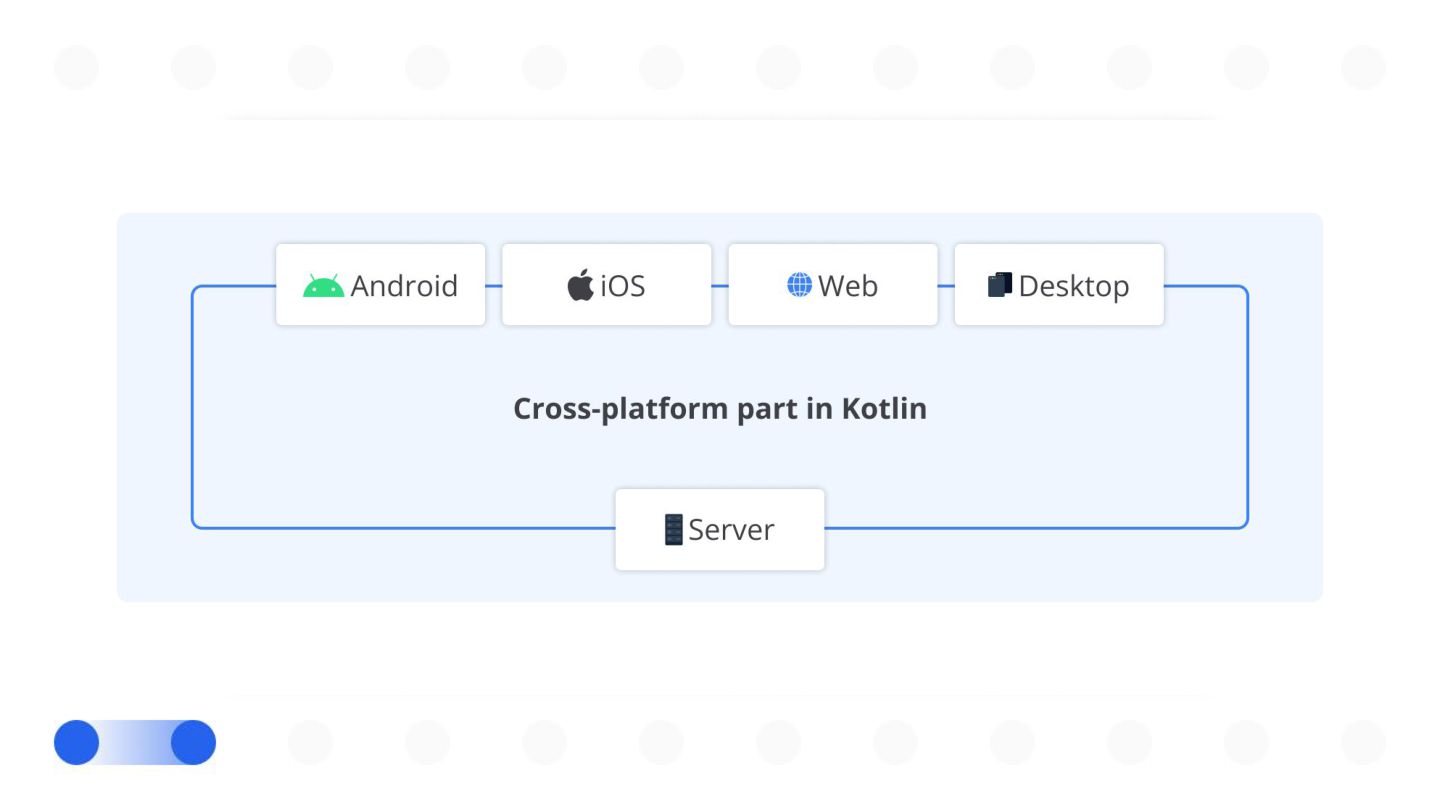The height and width of the screenshot is (810, 1440).
Task: Click the Apple logo icon
Action: (581, 285)
